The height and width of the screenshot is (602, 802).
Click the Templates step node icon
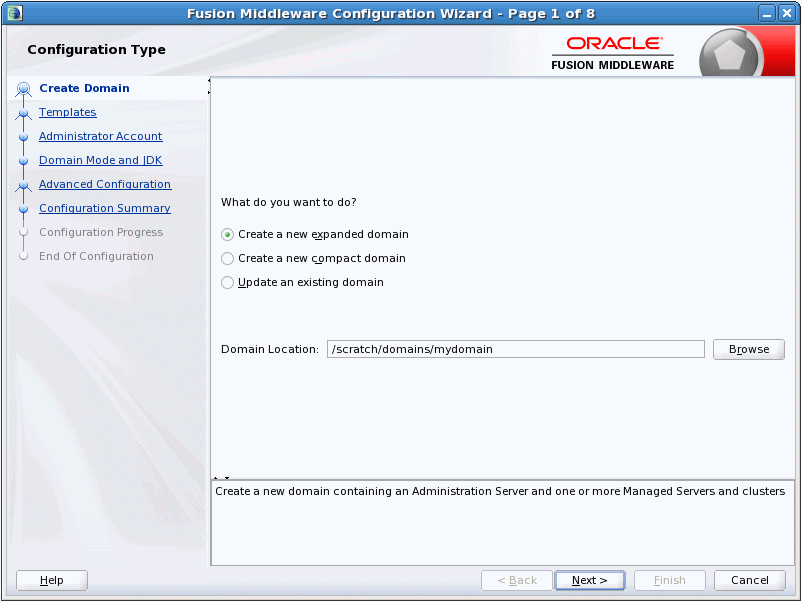tap(24, 113)
